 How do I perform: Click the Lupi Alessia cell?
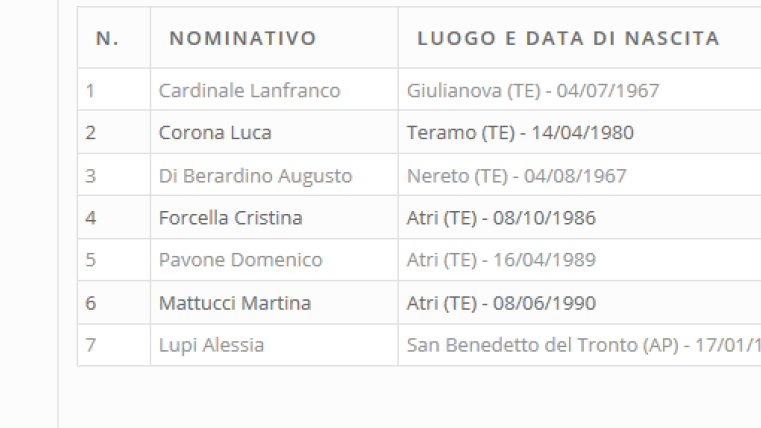point(212,345)
